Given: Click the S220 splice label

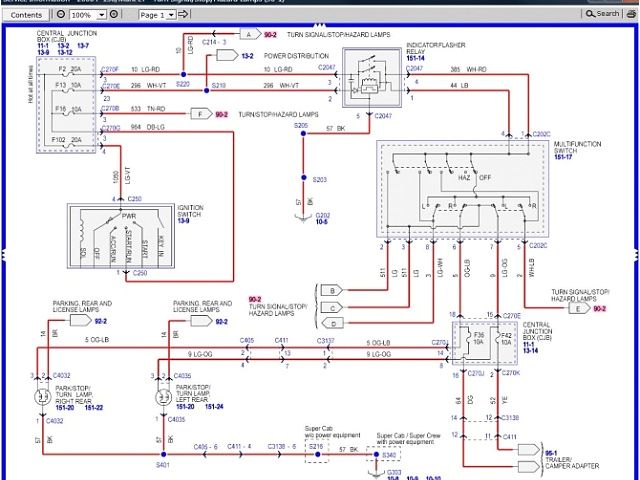Looking at the screenshot, I should (183, 86).
